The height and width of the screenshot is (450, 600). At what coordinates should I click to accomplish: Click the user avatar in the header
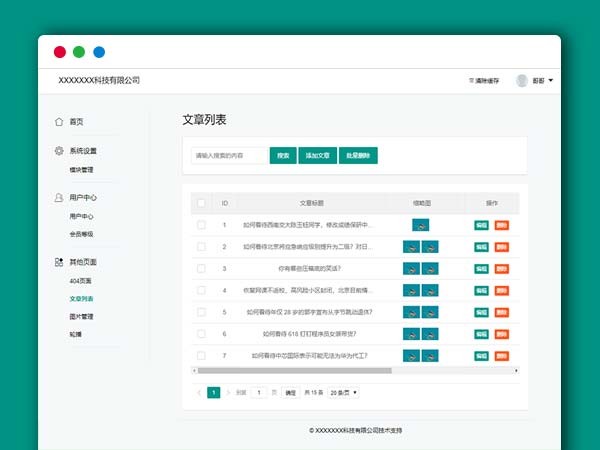[522, 80]
